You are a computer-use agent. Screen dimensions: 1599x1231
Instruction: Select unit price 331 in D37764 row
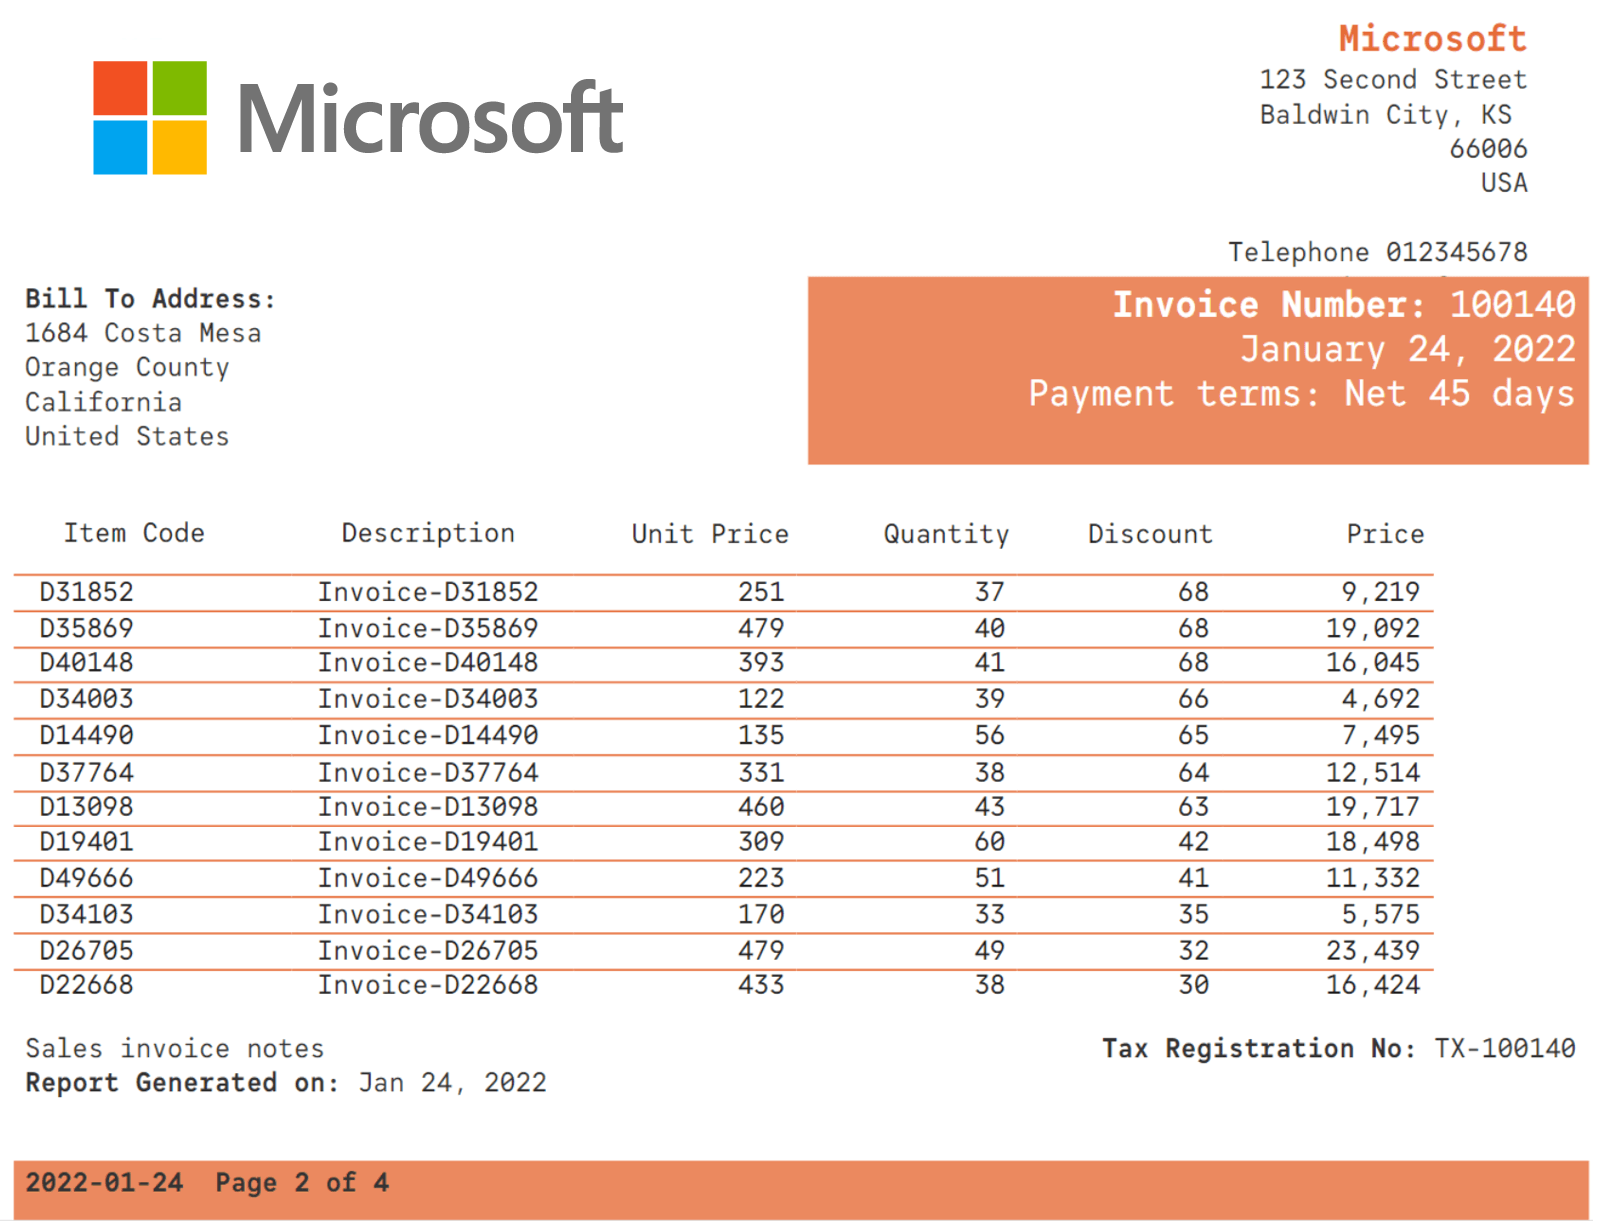click(x=761, y=772)
